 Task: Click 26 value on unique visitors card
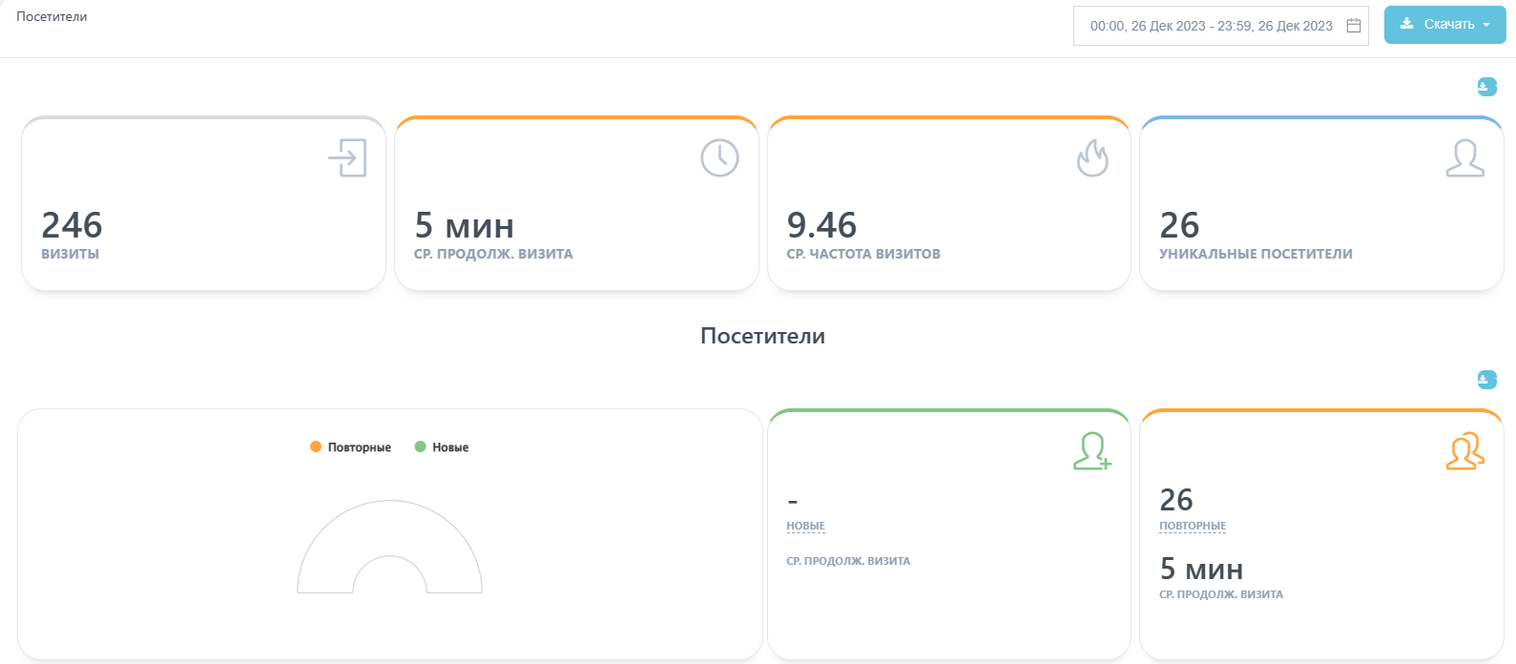(1180, 226)
